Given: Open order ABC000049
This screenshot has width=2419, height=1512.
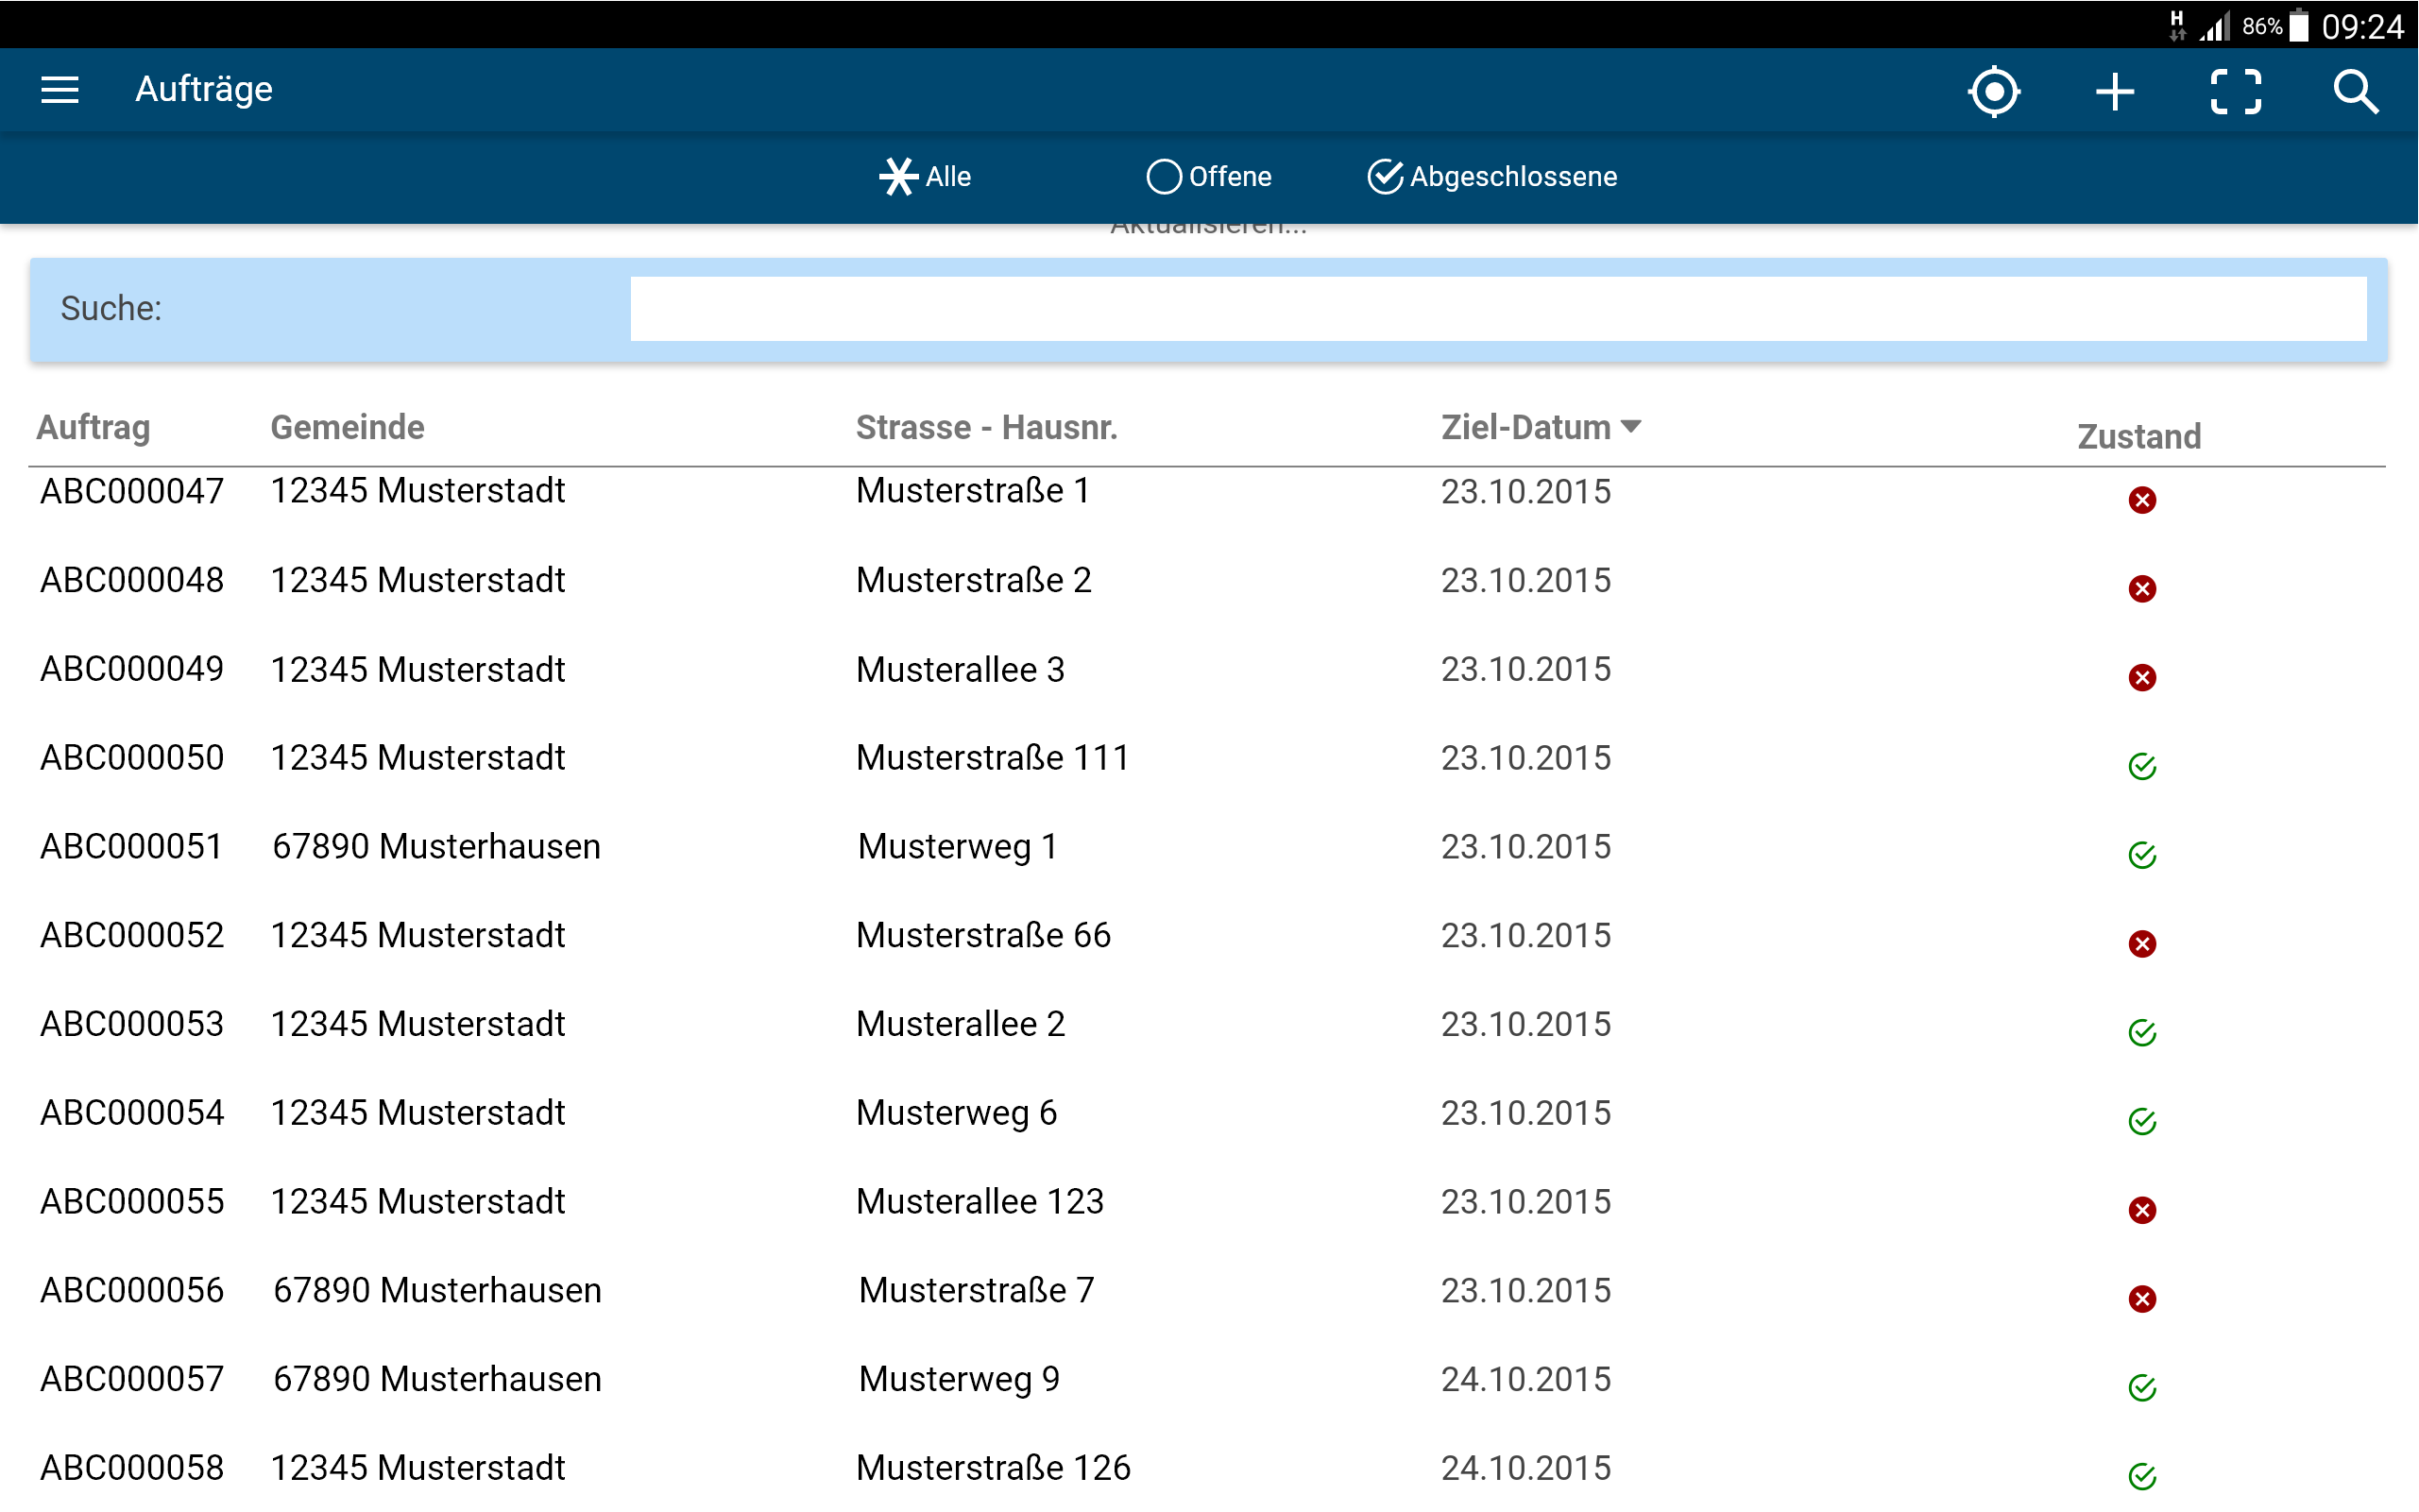Looking at the screenshot, I should click(132, 669).
